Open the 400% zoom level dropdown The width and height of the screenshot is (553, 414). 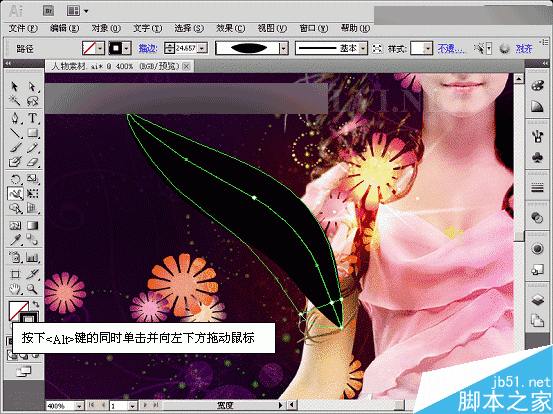click(79, 406)
